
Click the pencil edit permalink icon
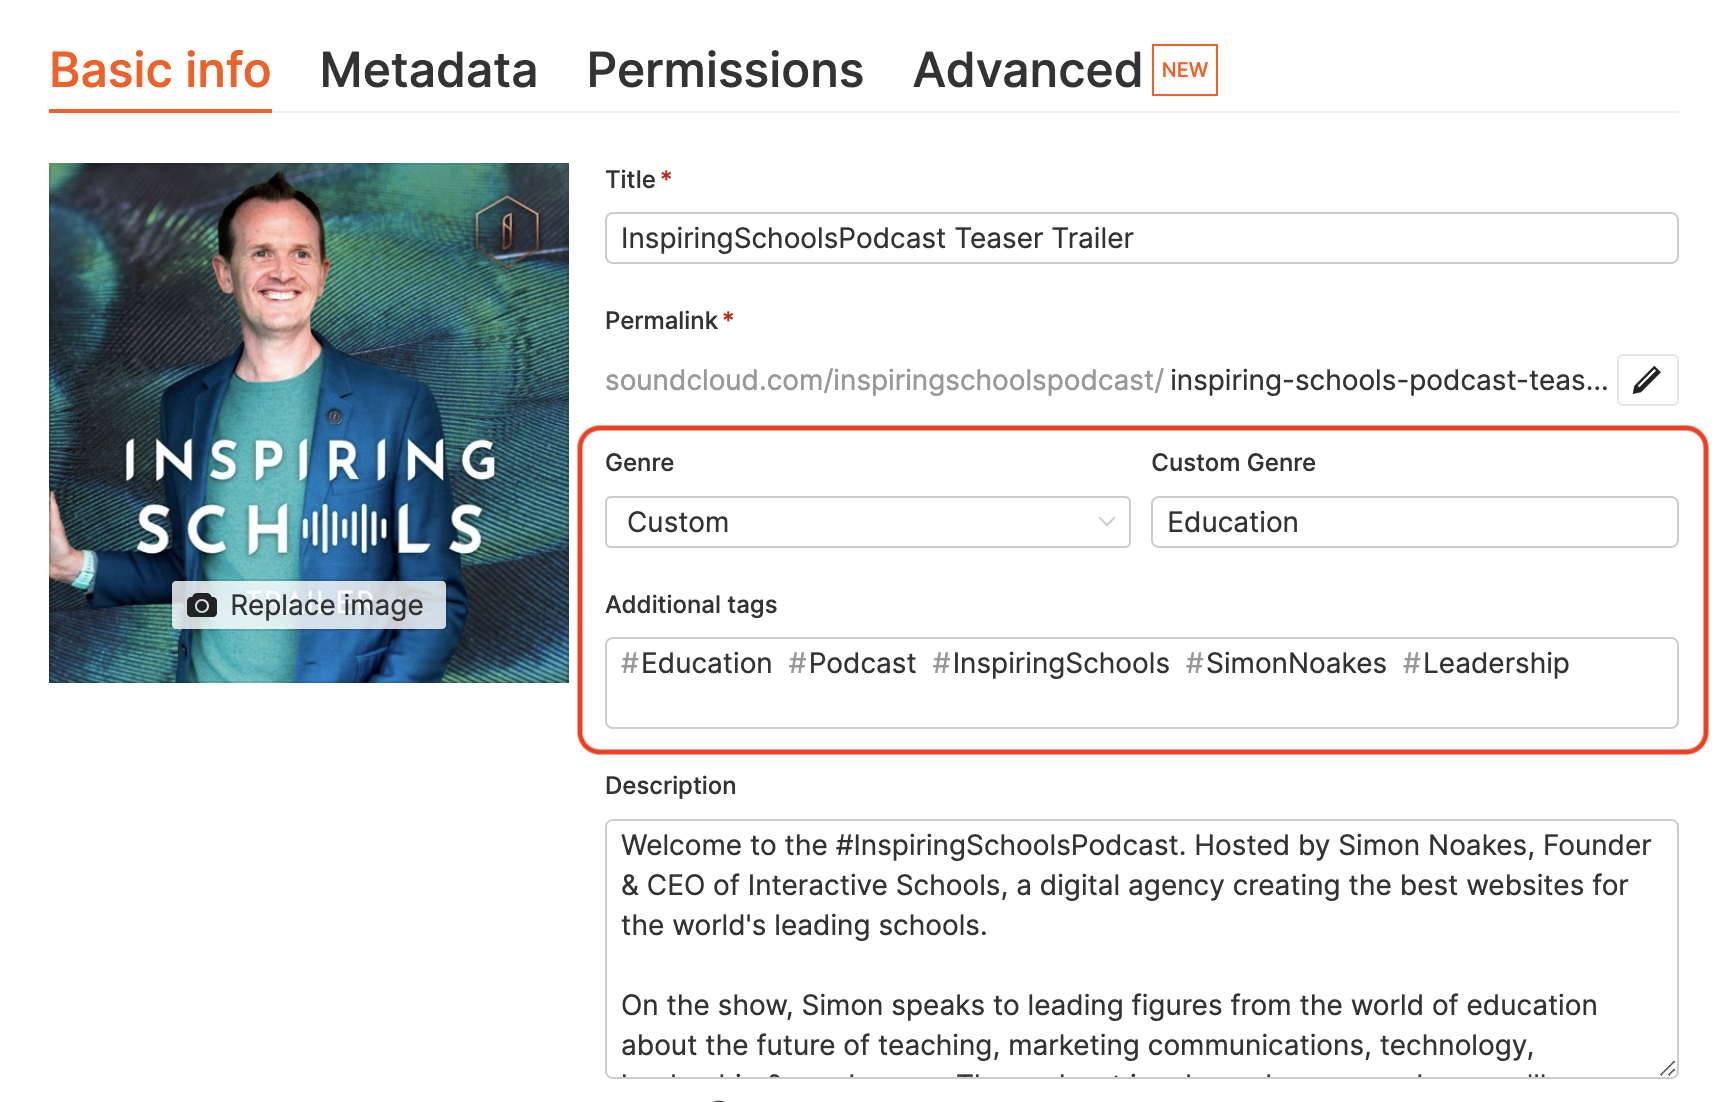click(x=1646, y=380)
